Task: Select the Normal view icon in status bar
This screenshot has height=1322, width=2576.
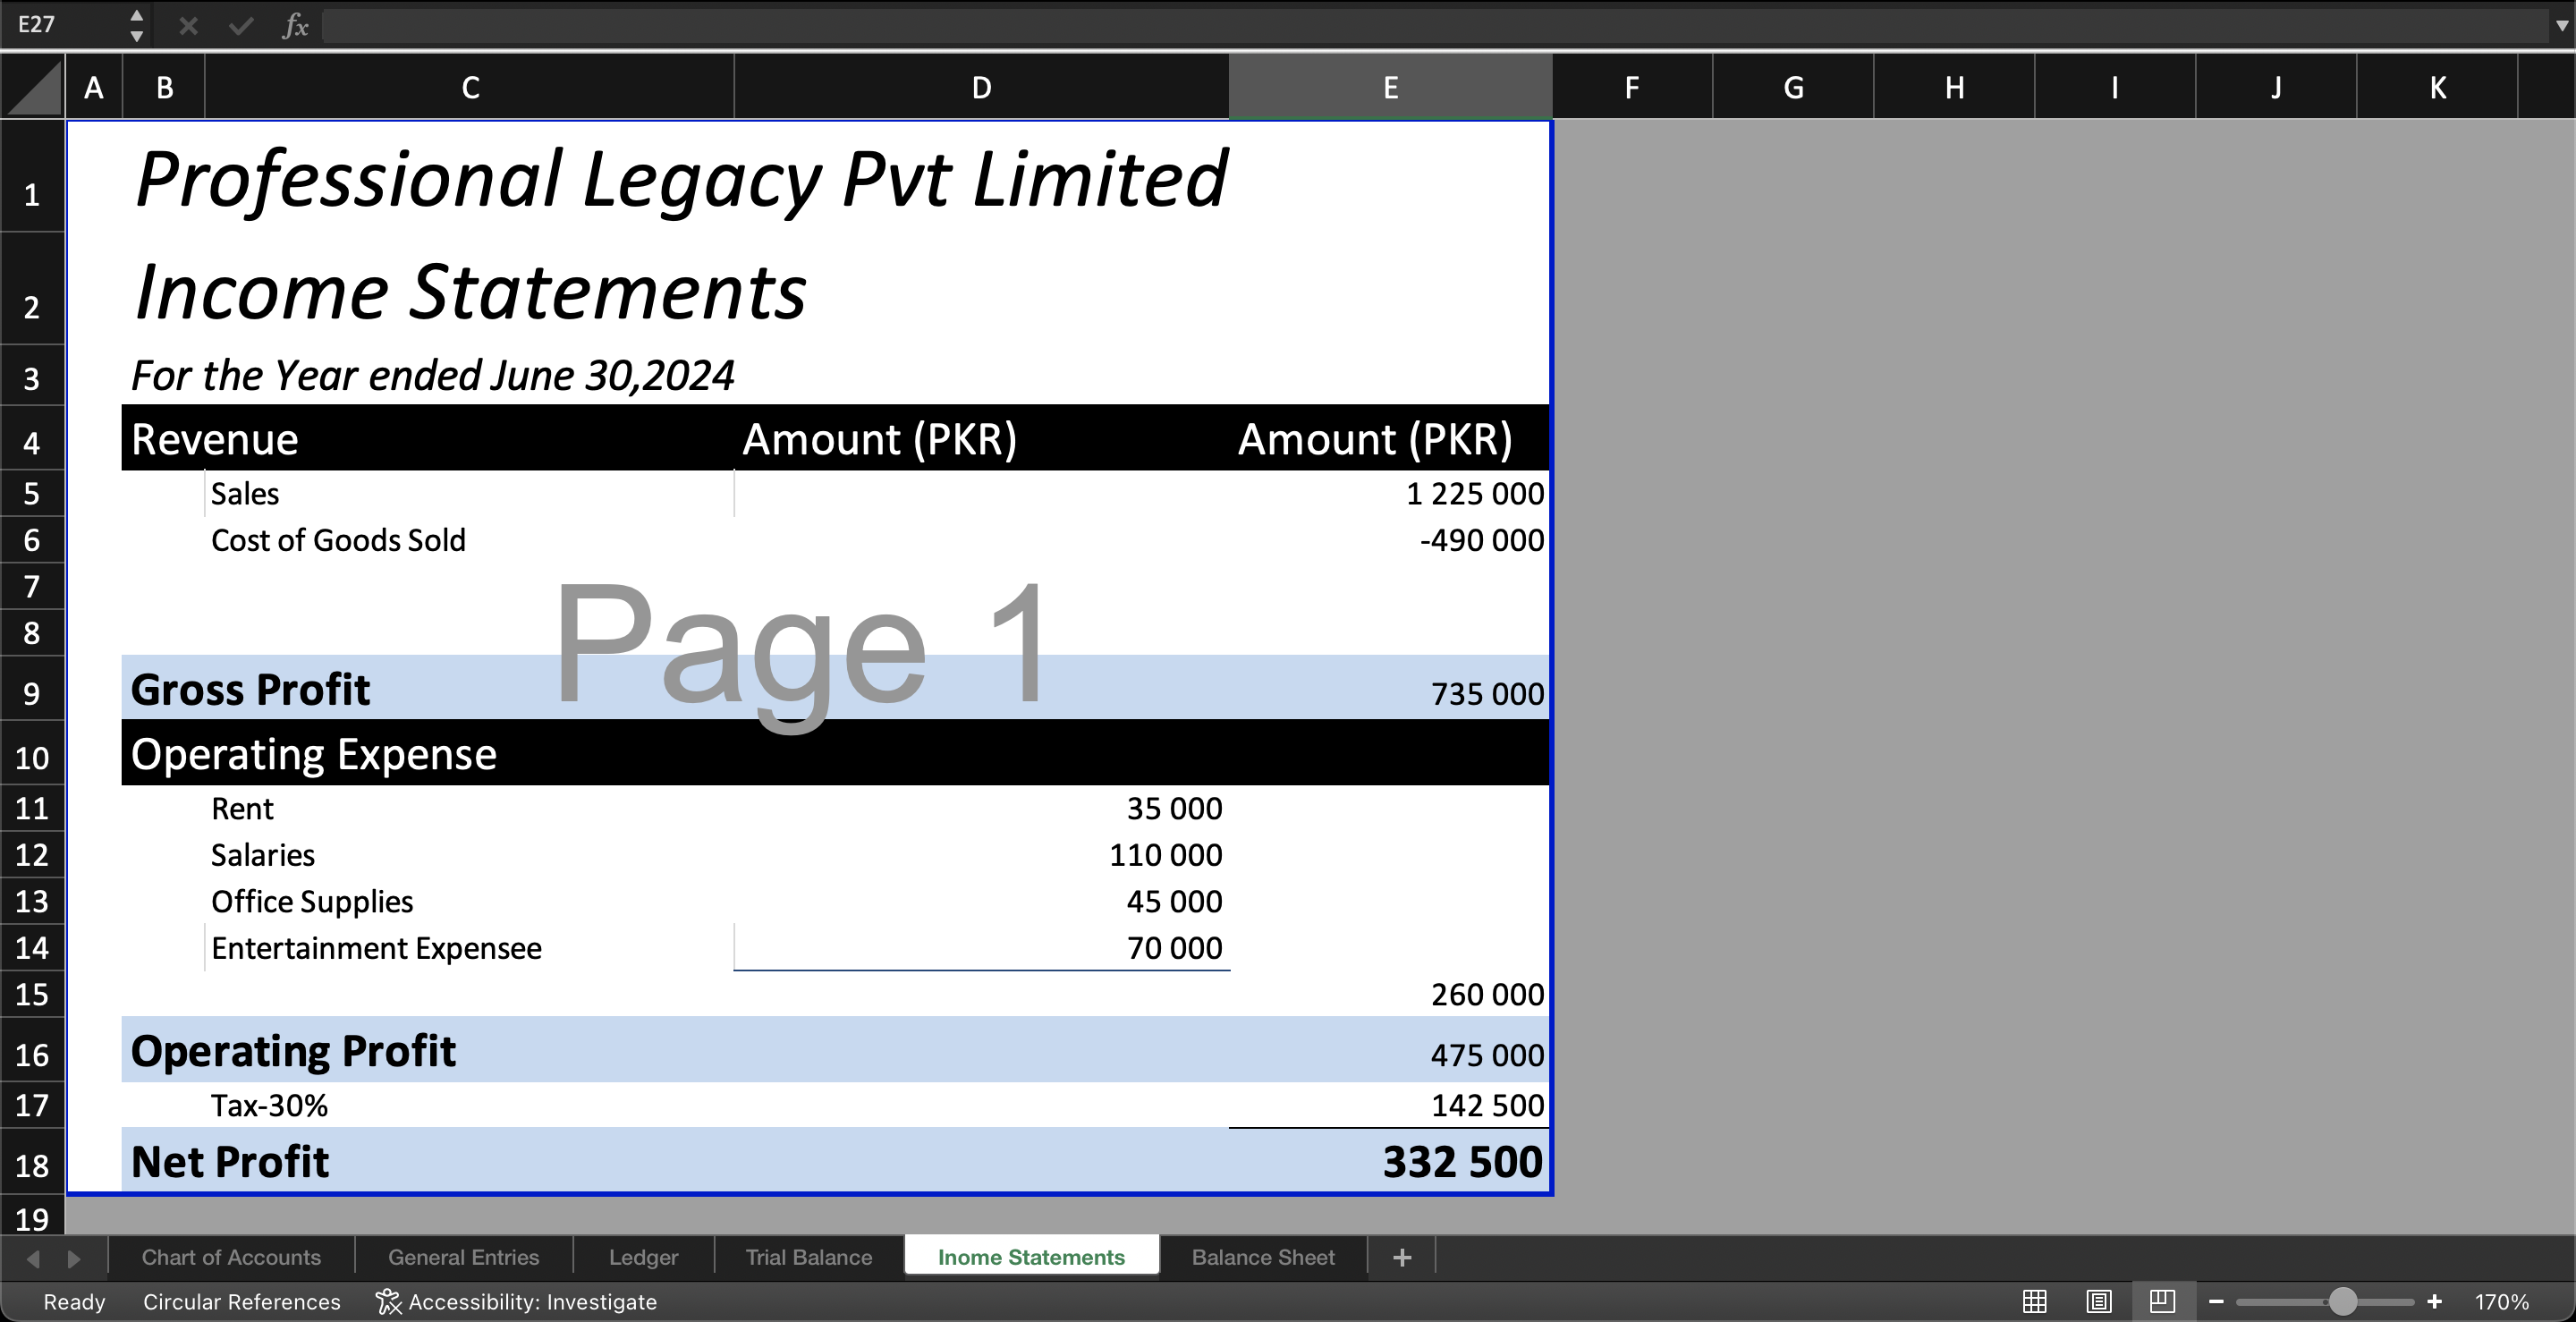Action: (2033, 1301)
